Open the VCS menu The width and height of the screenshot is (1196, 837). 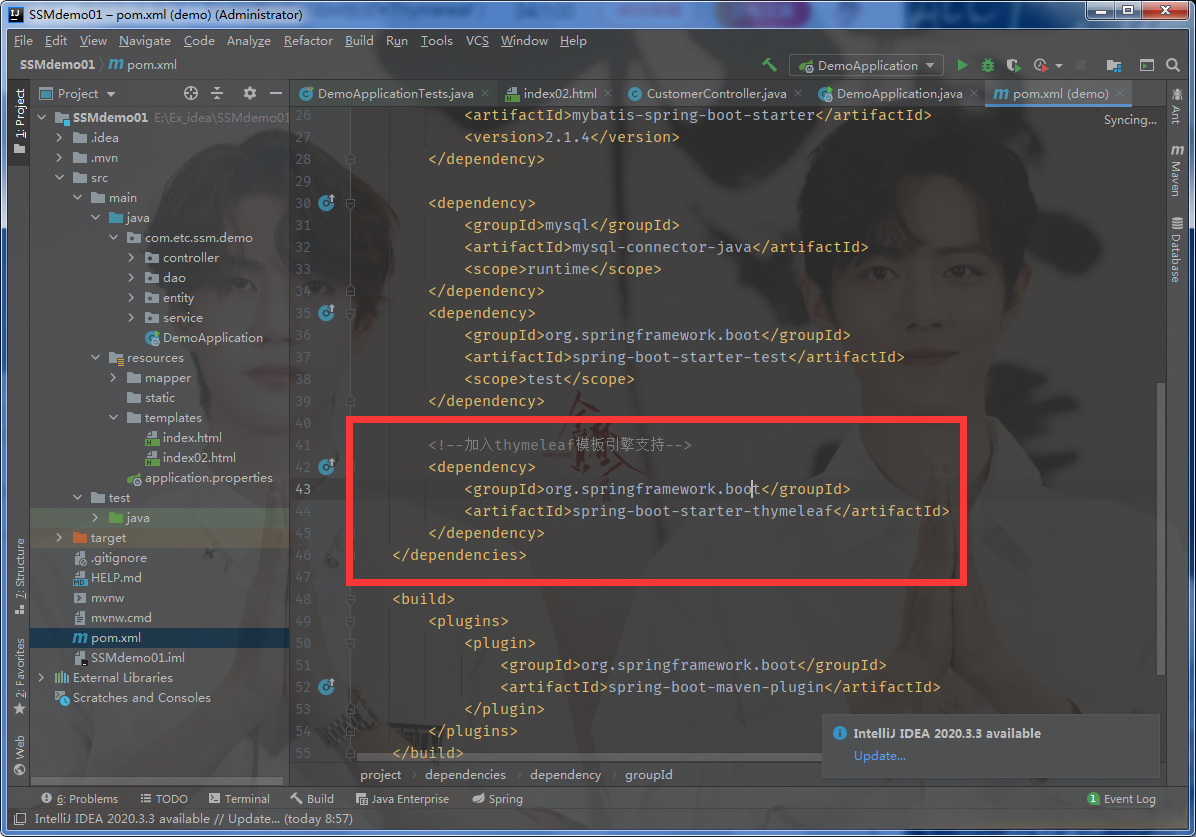477,40
